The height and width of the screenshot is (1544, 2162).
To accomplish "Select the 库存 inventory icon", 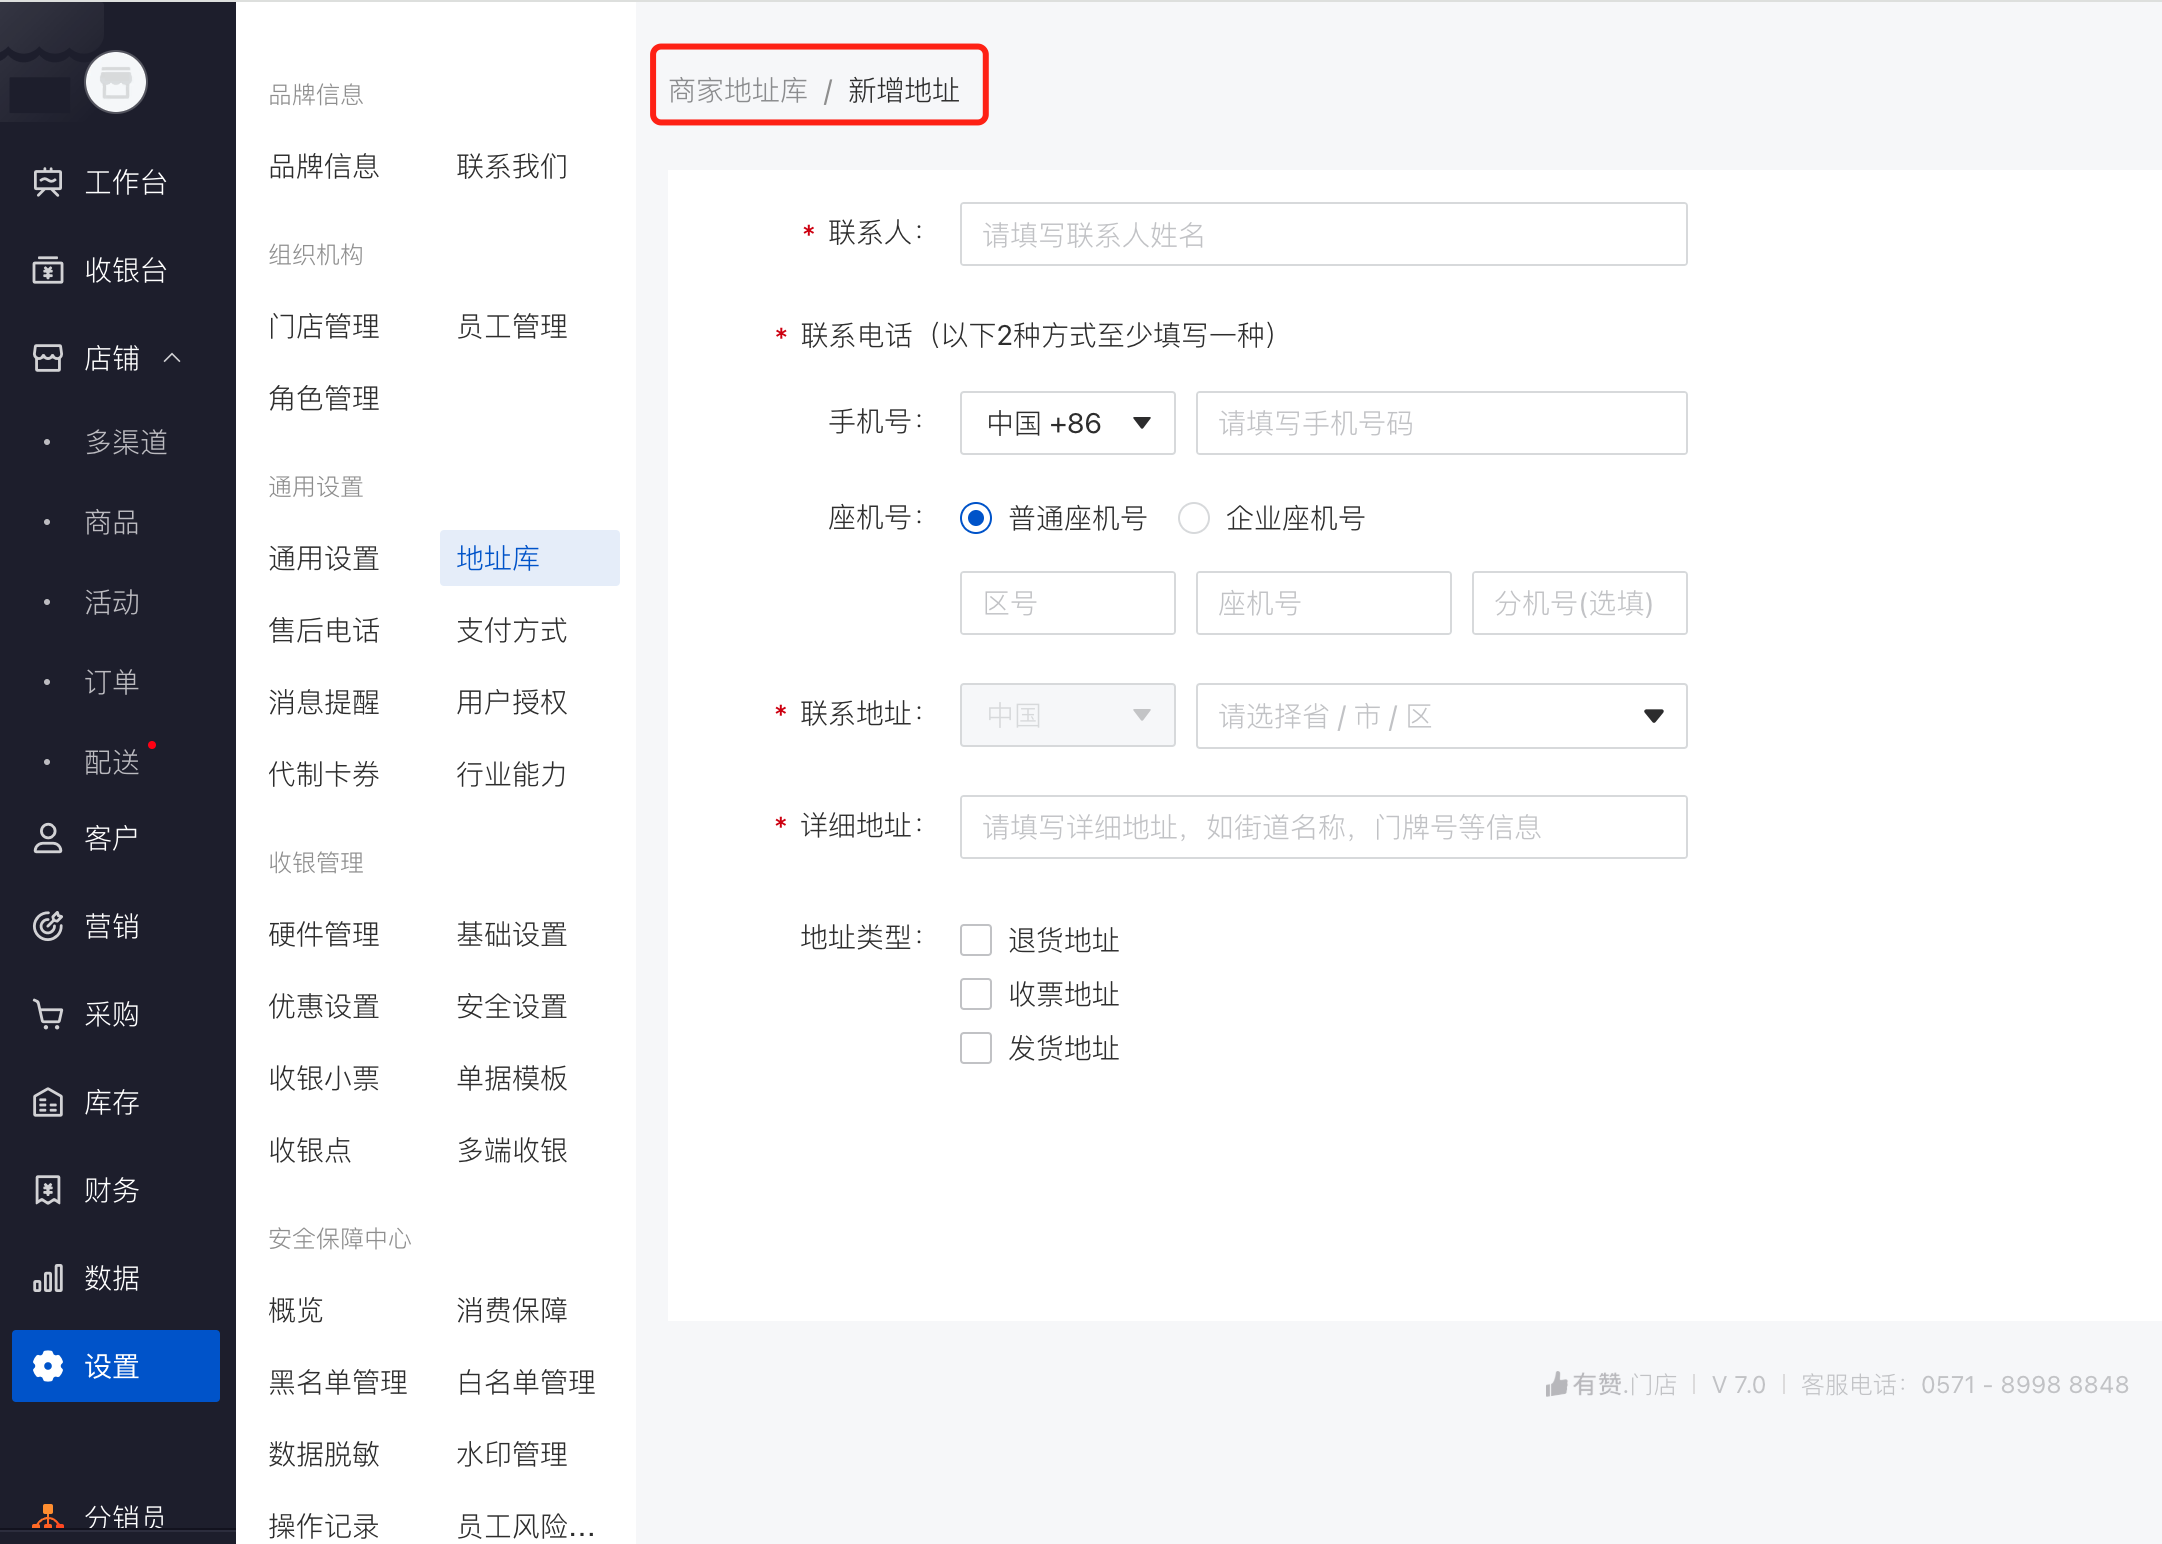I will coord(47,1101).
